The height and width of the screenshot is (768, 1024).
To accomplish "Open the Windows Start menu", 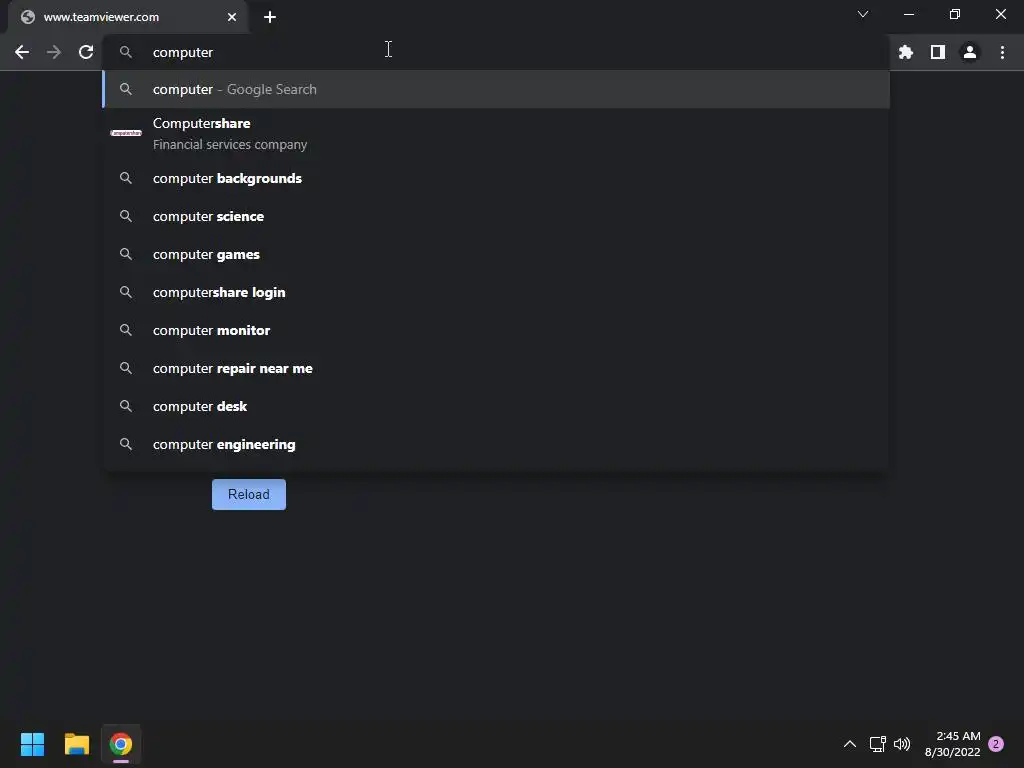I will (x=32, y=744).
